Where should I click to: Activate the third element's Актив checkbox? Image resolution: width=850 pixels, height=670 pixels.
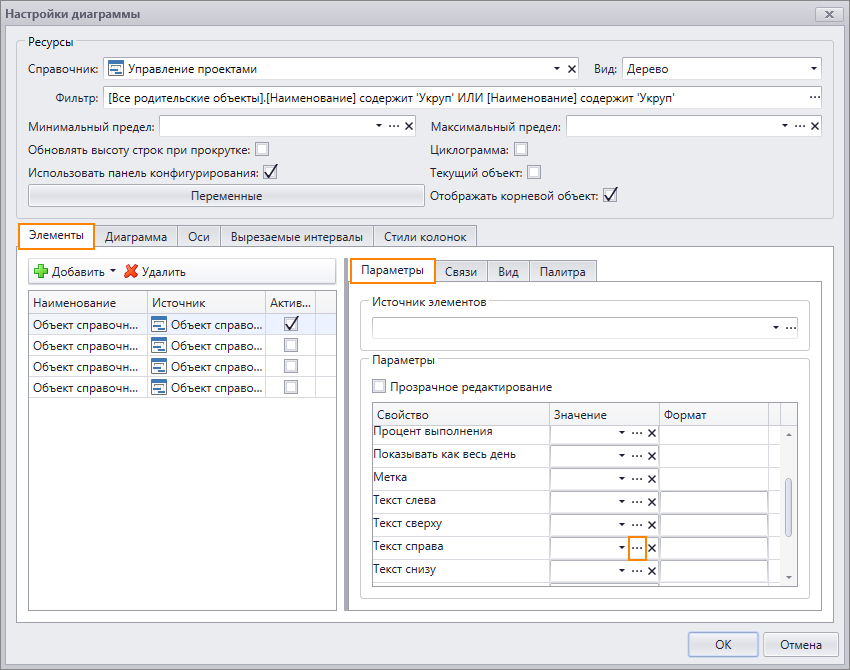(291, 366)
